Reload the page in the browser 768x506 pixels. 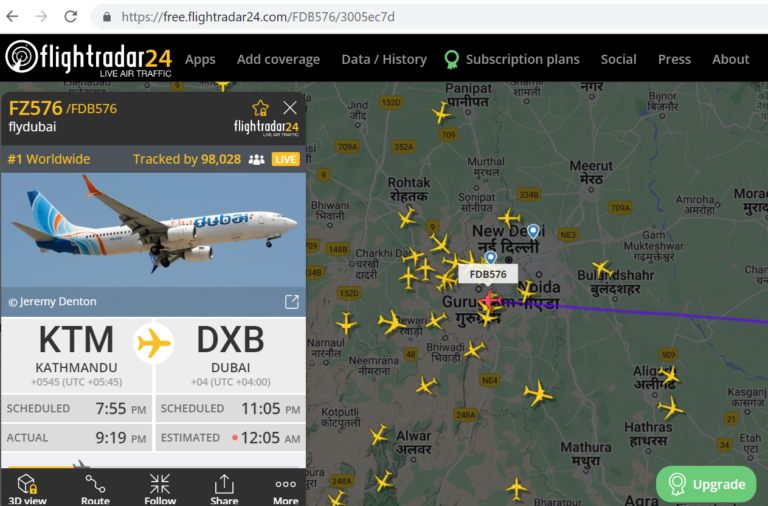pyautogui.click(x=71, y=17)
